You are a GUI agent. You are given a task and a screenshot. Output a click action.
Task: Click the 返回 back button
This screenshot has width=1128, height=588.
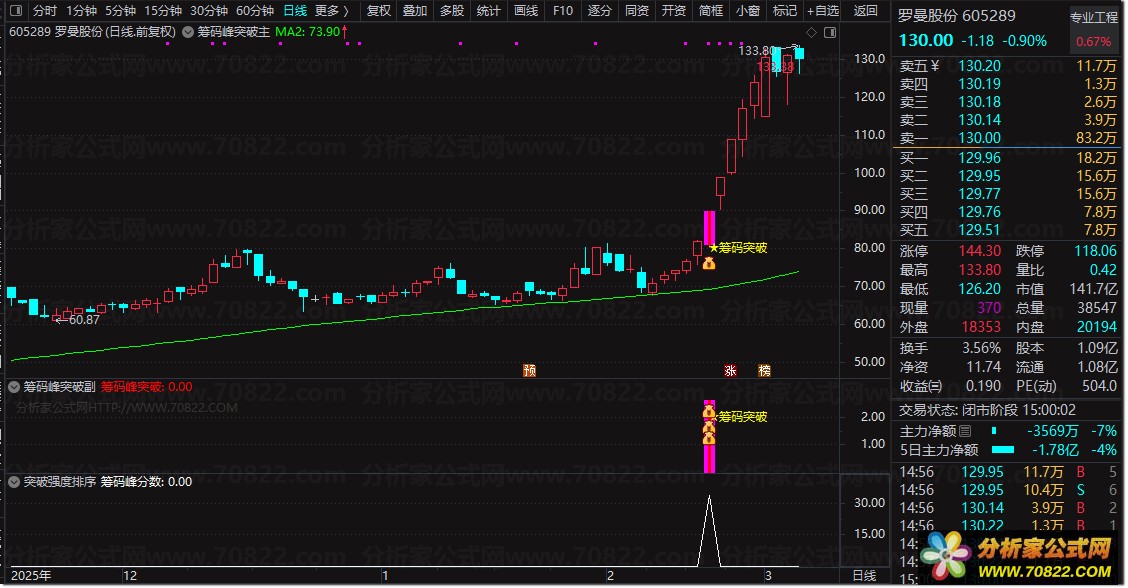(865, 11)
